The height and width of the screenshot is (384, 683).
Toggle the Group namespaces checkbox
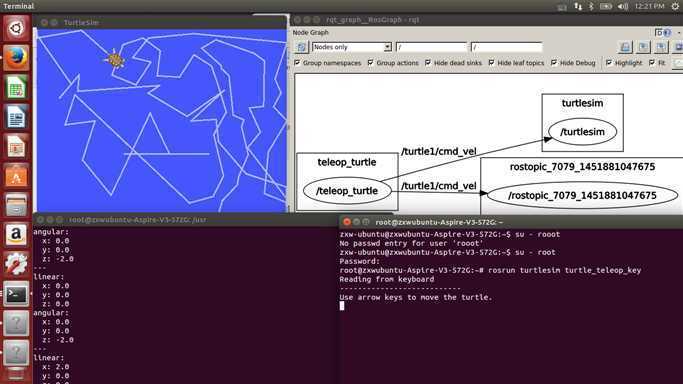pyautogui.click(x=297, y=63)
